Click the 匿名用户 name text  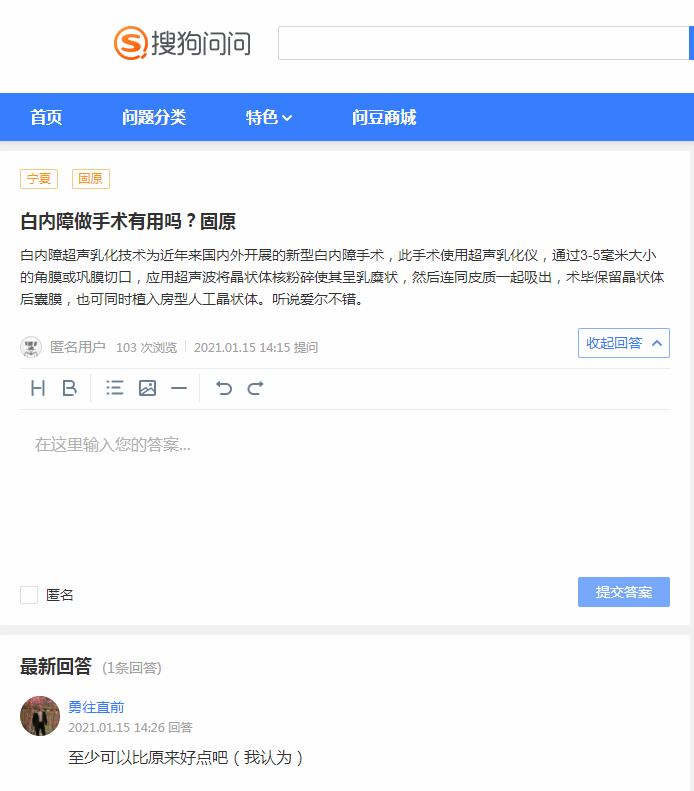[78, 347]
